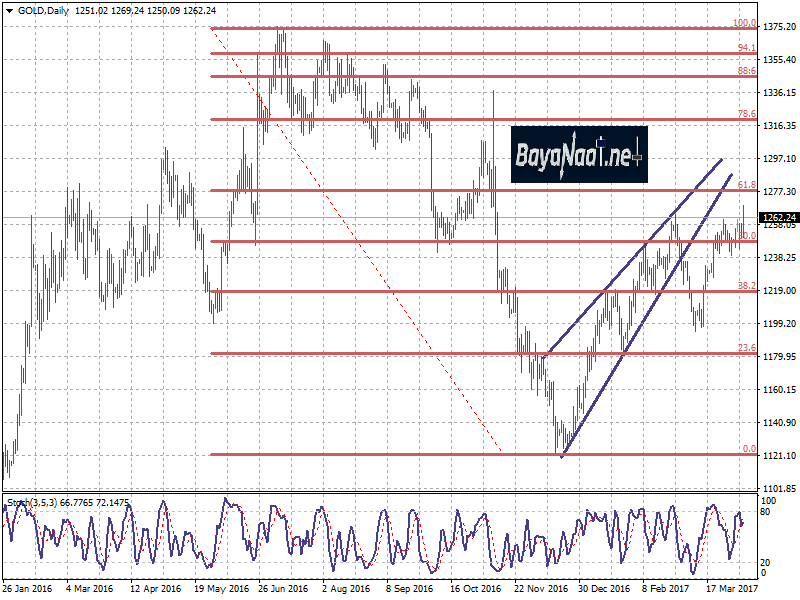Click the small triangle before GOLD,Daily title
Screen dimensions: 800x600
(x=7, y=9)
